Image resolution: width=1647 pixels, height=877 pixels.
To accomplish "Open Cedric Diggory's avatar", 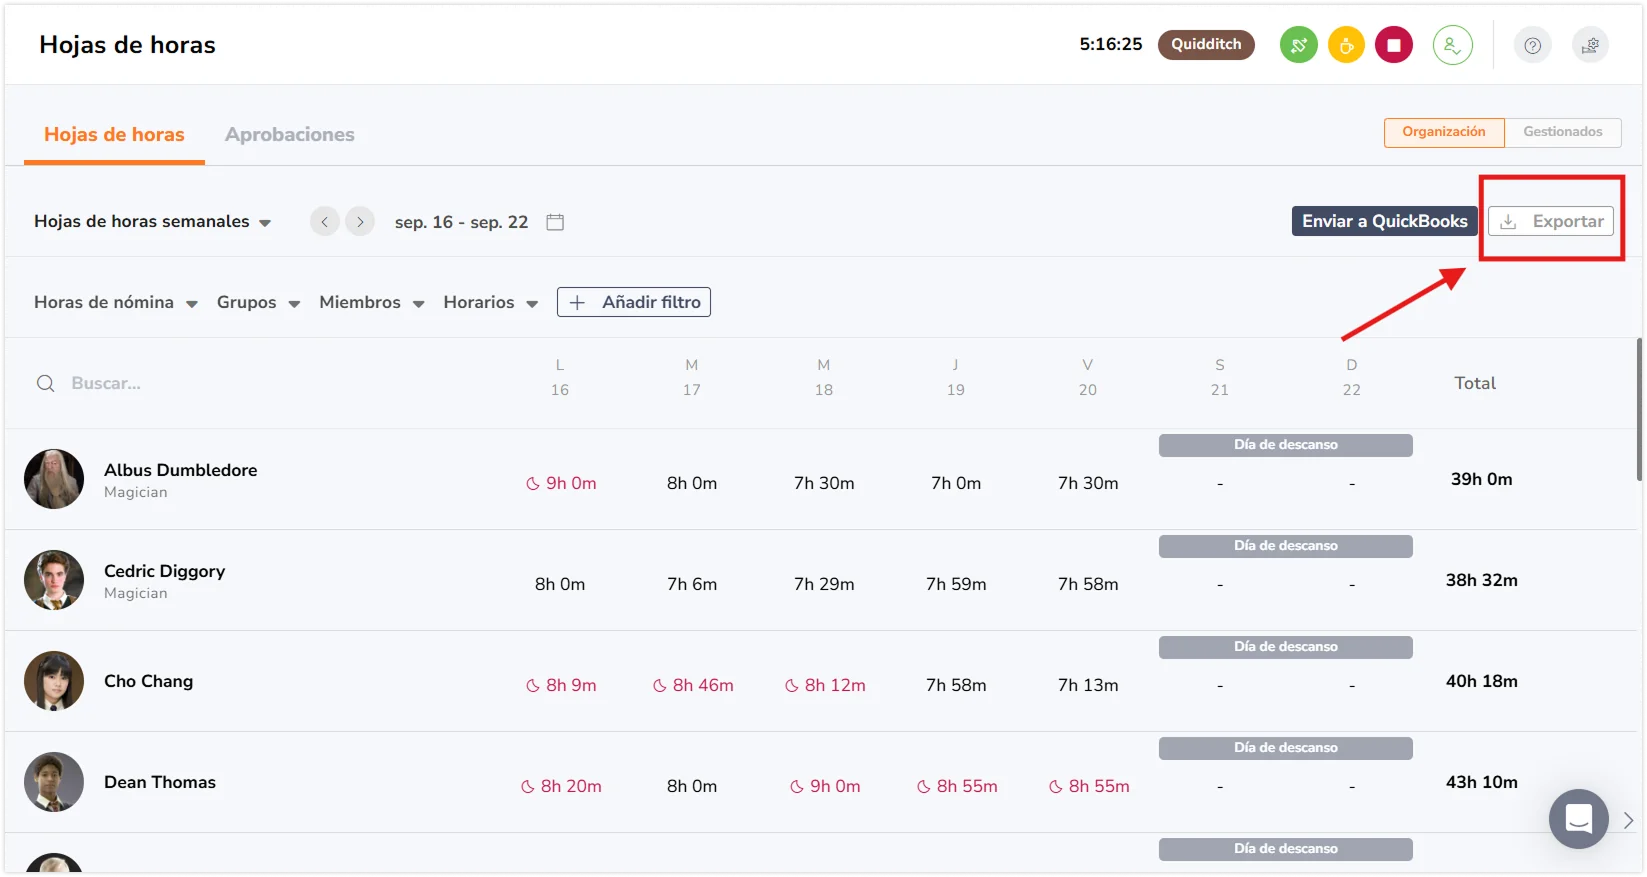I will point(54,580).
